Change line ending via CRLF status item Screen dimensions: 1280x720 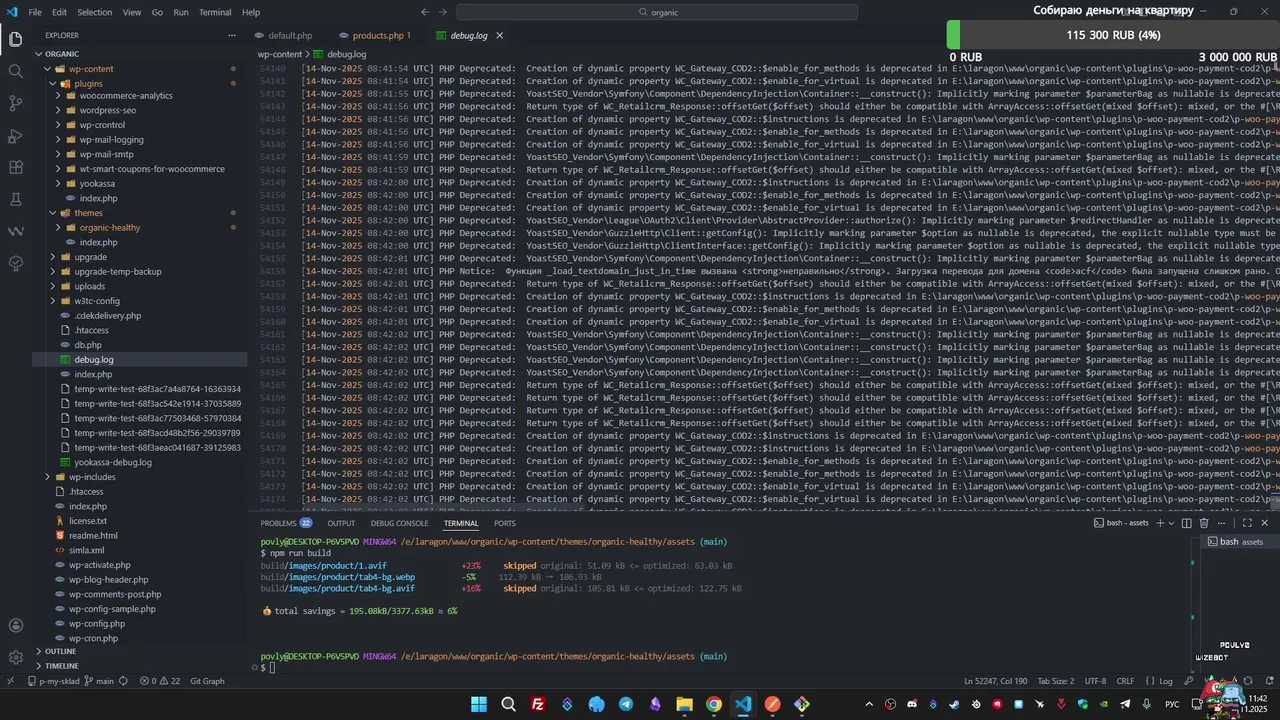coord(1125,681)
